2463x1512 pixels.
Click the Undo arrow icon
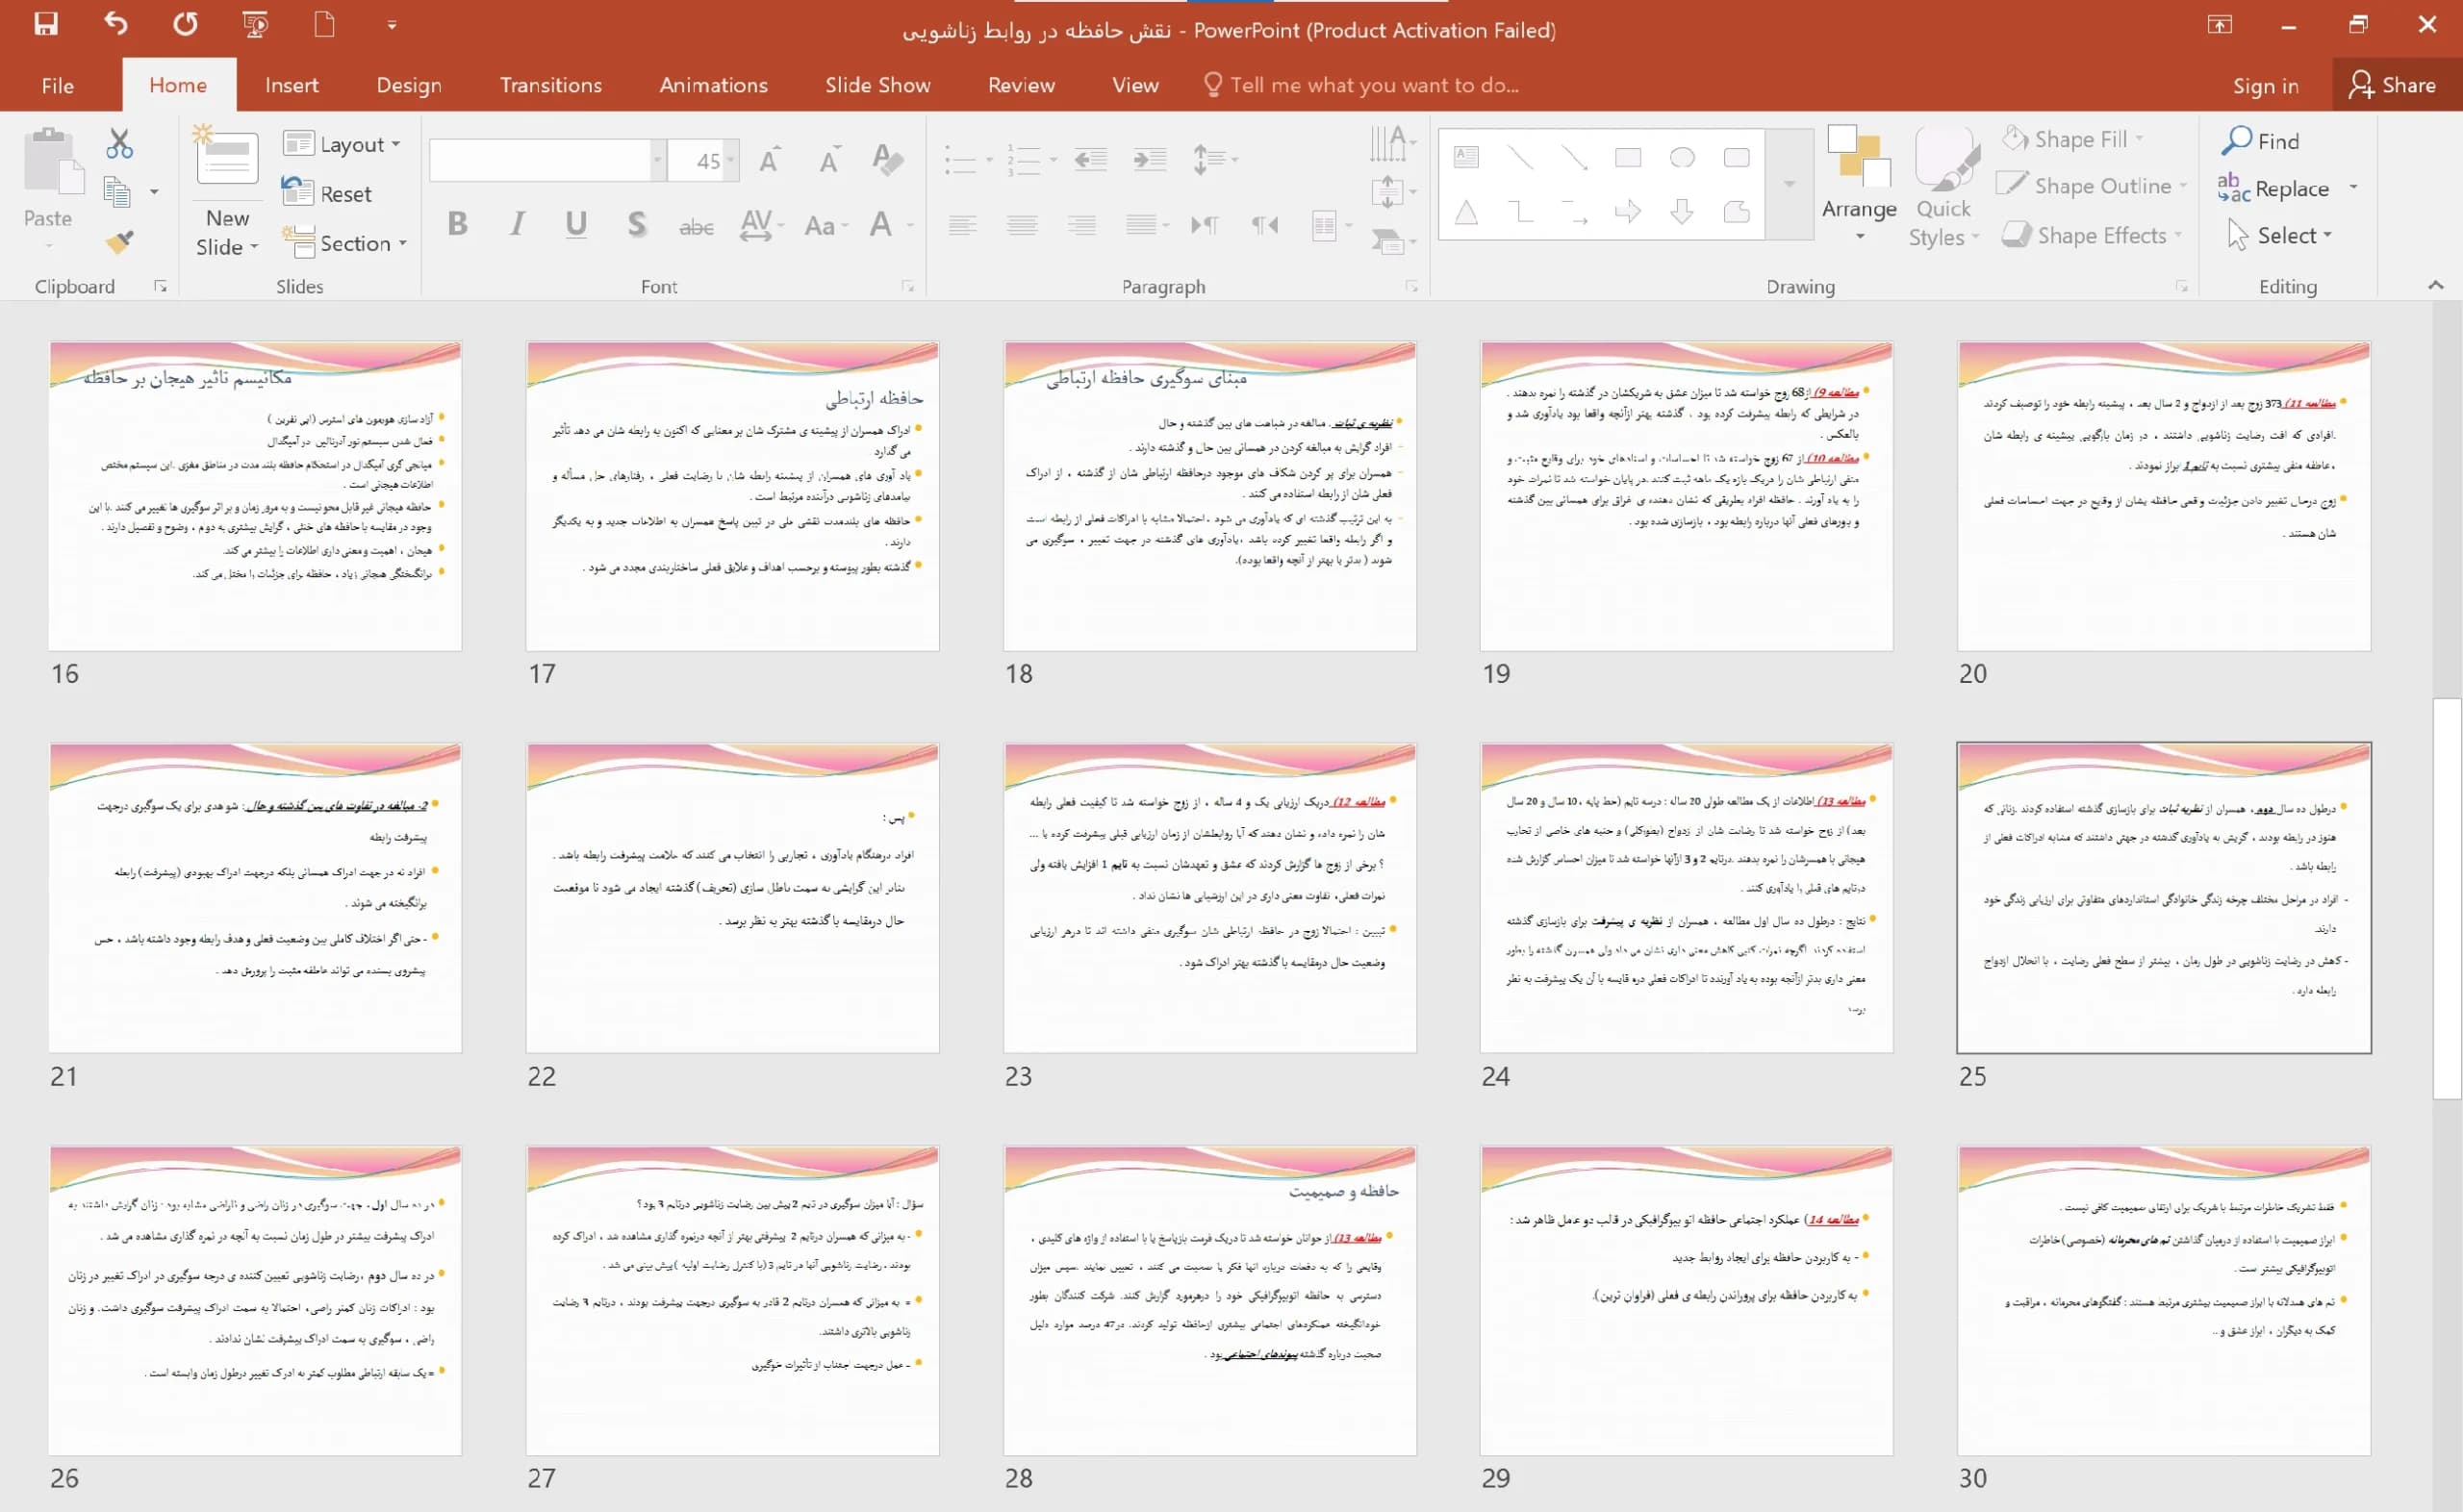click(x=116, y=24)
